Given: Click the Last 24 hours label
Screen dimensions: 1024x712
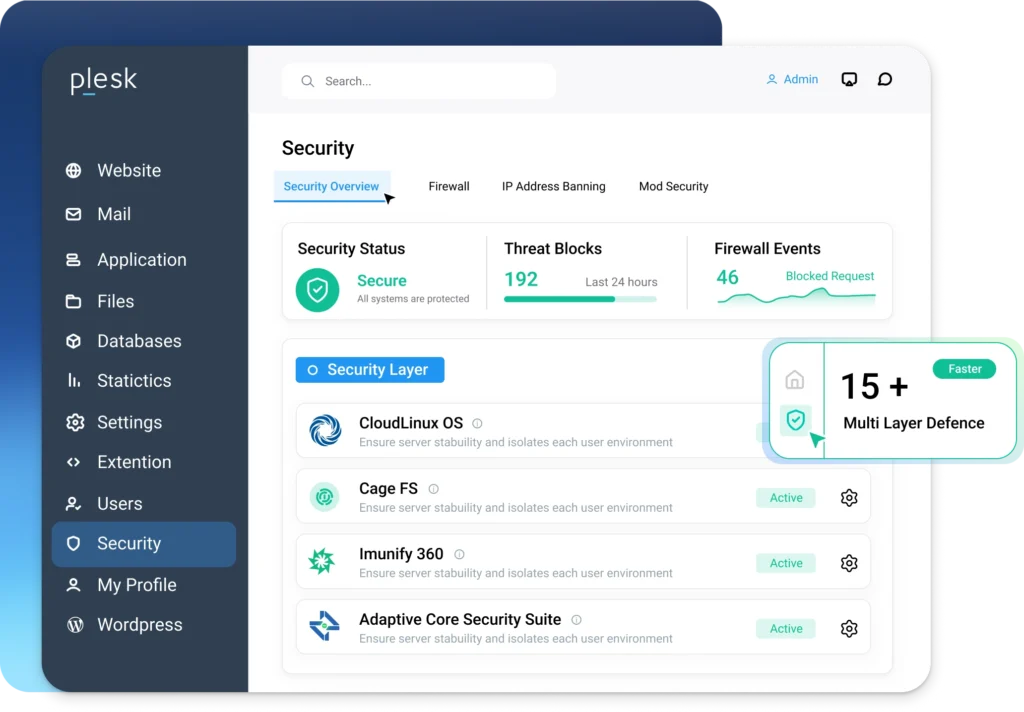Looking at the screenshot, I should [x=621, y=282].
